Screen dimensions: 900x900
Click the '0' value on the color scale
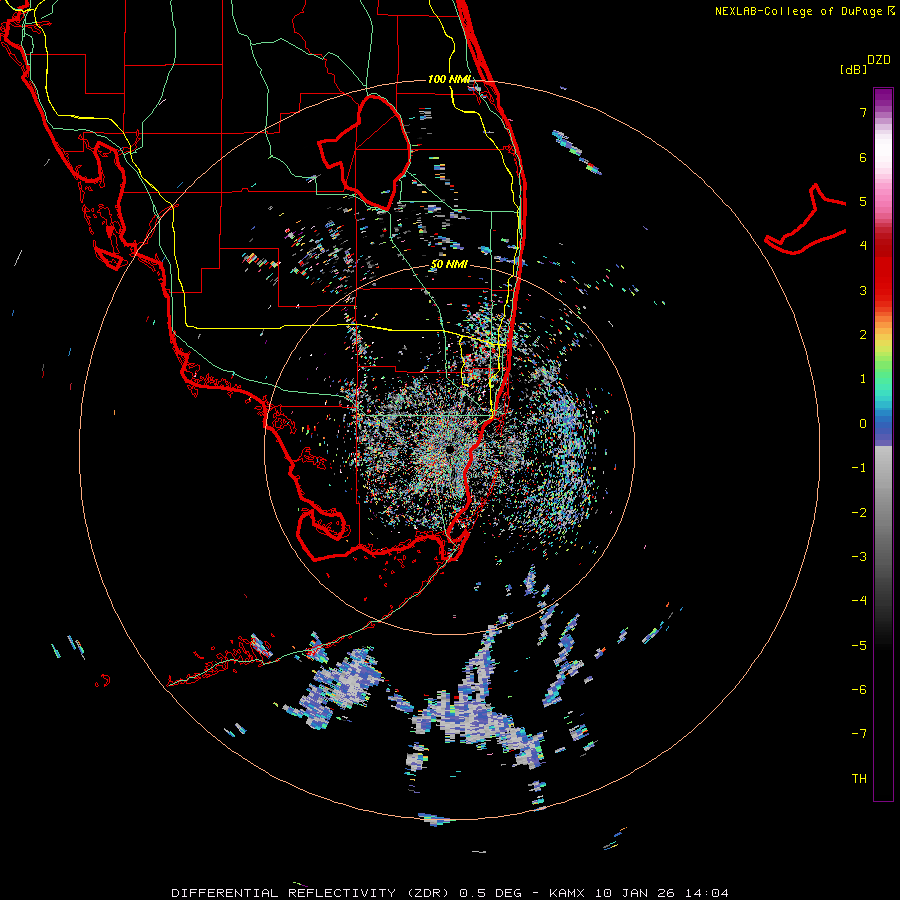[x=863, y=424]
